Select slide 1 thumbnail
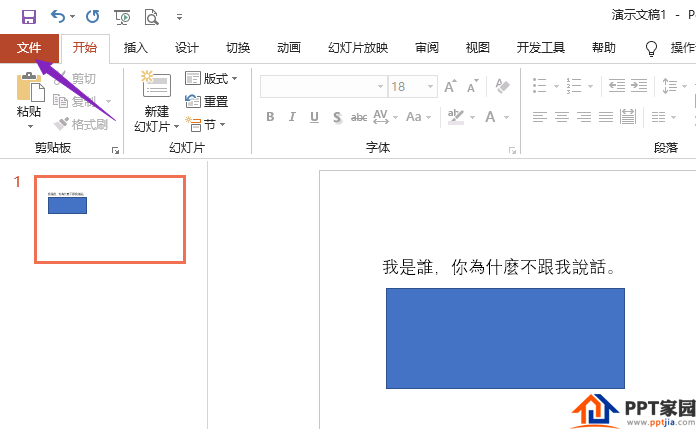Viewport: 696px width, 429px height. [110, 219]
